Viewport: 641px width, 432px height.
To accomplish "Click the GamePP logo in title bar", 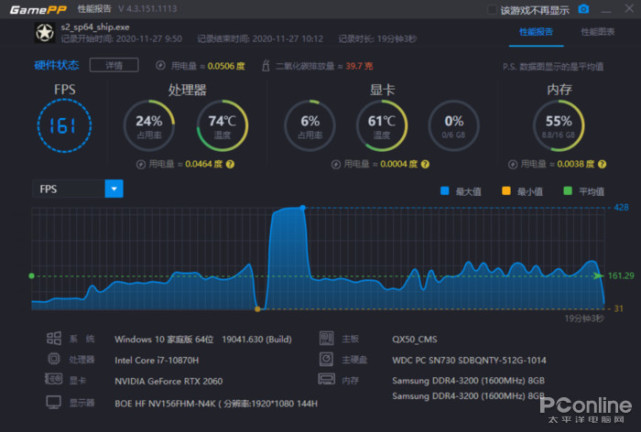I will pos(38,9).
